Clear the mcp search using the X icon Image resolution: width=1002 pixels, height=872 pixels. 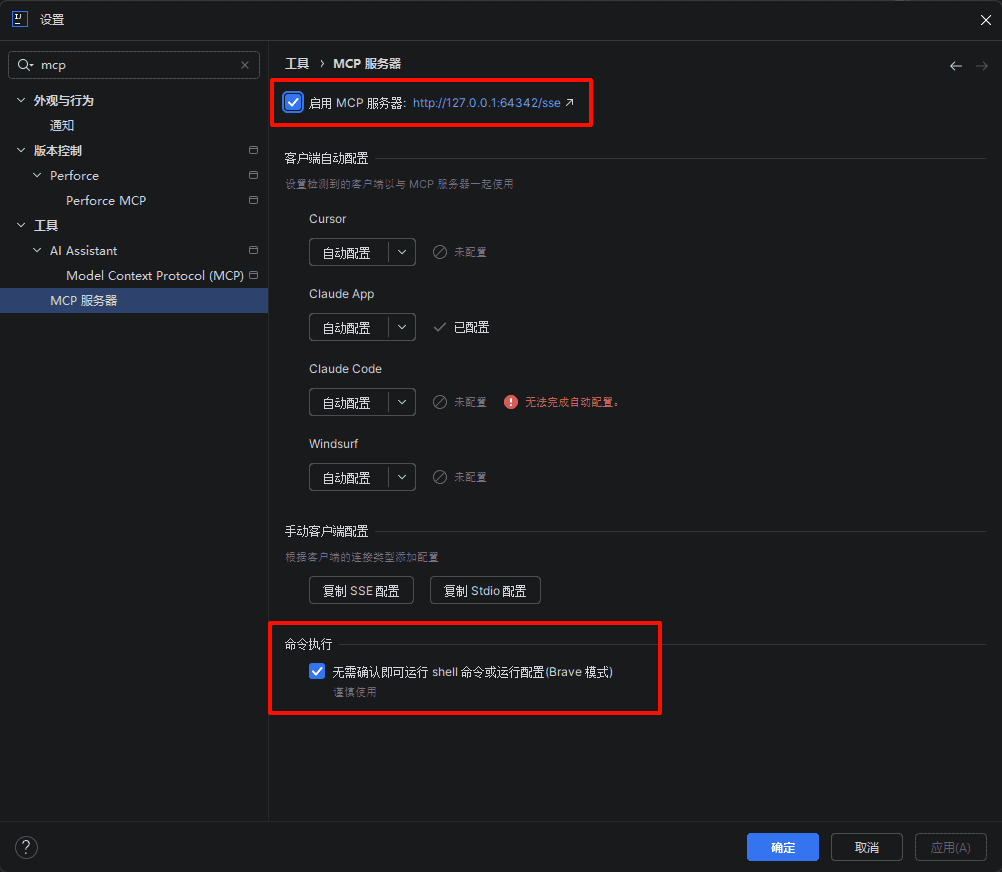pyautogui.click(x=244, y=64)
